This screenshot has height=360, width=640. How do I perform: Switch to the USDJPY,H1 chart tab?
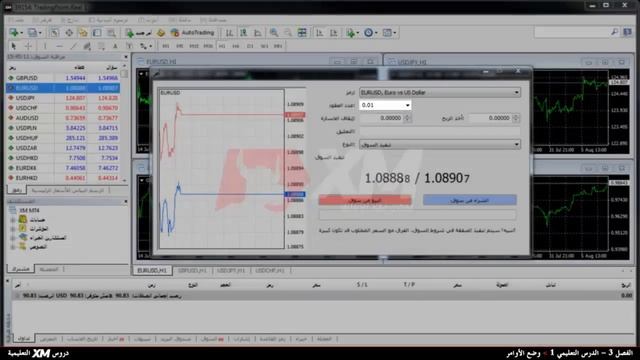click(231, 271)
